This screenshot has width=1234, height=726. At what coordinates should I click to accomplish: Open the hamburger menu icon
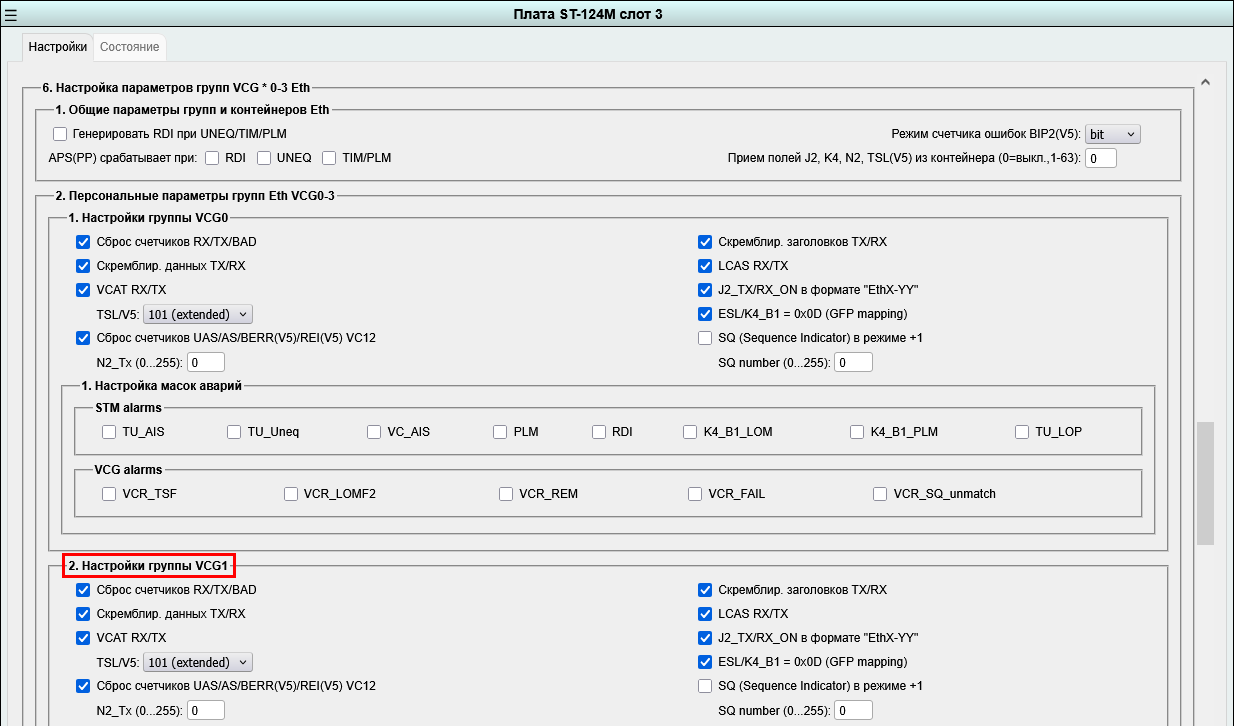(11, 14)
